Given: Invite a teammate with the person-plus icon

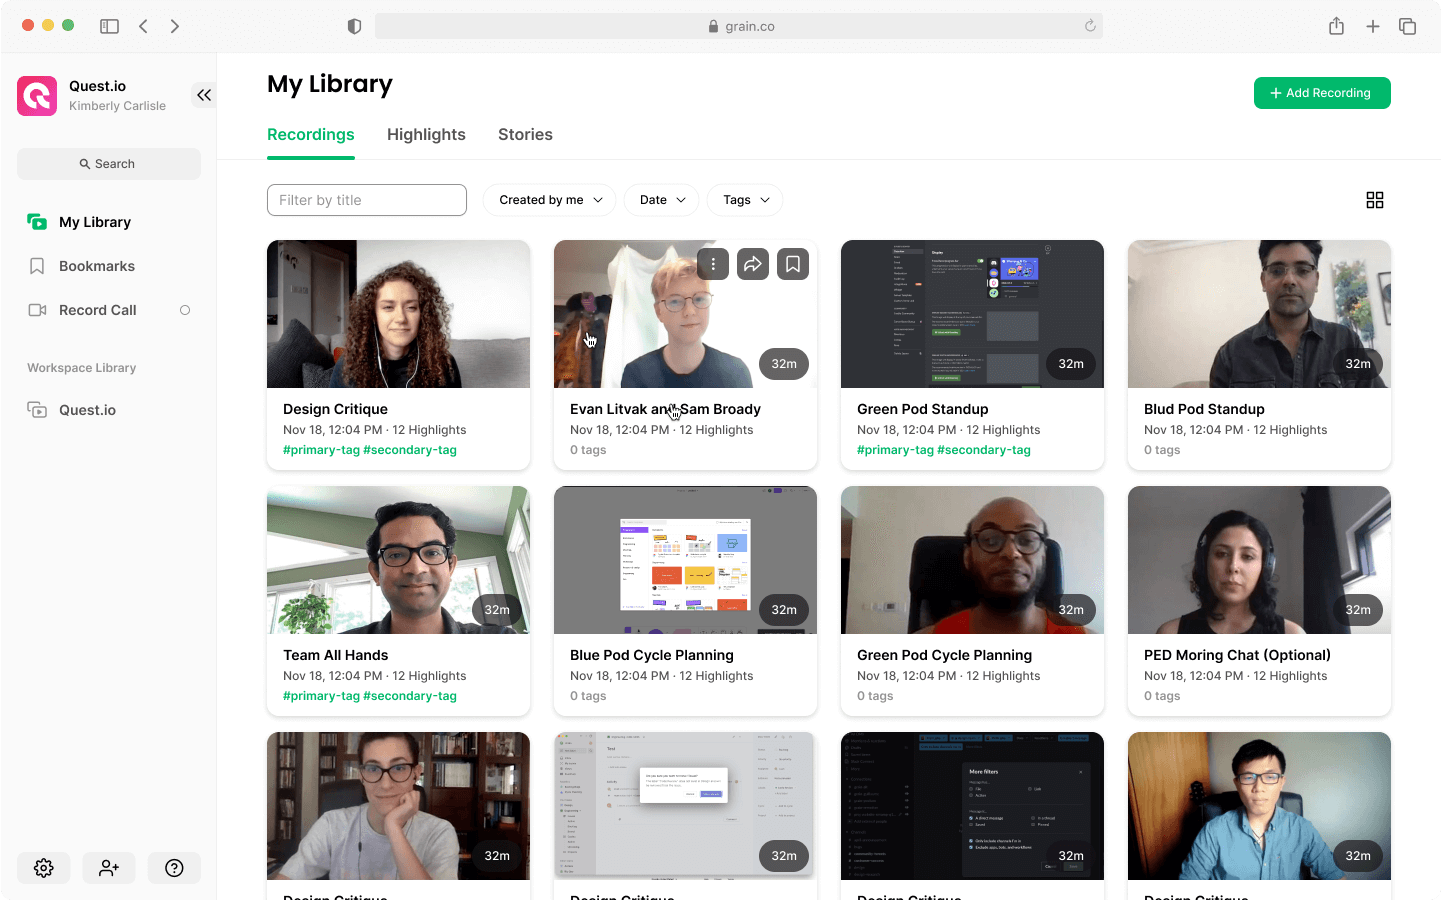Looking at the screenshot, I should (x=108, y=867).
